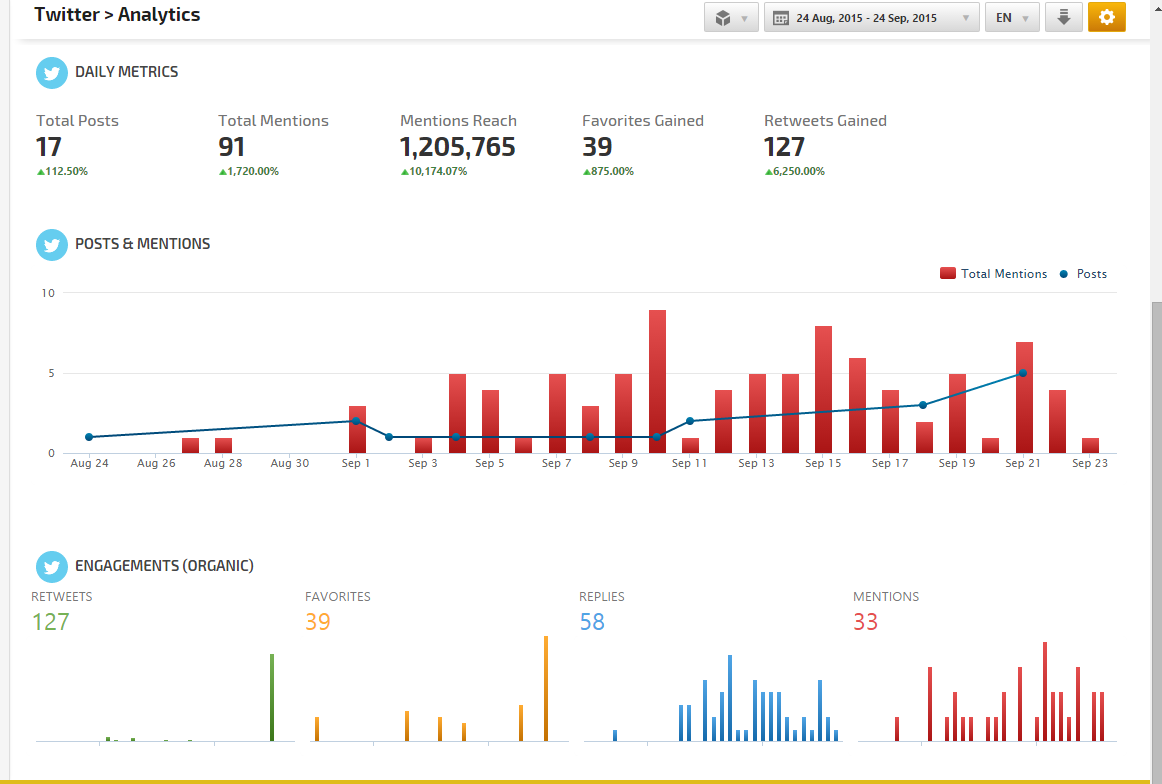Click the Twitter icon next to Posts & Mentions

click(x=52, y=245)
